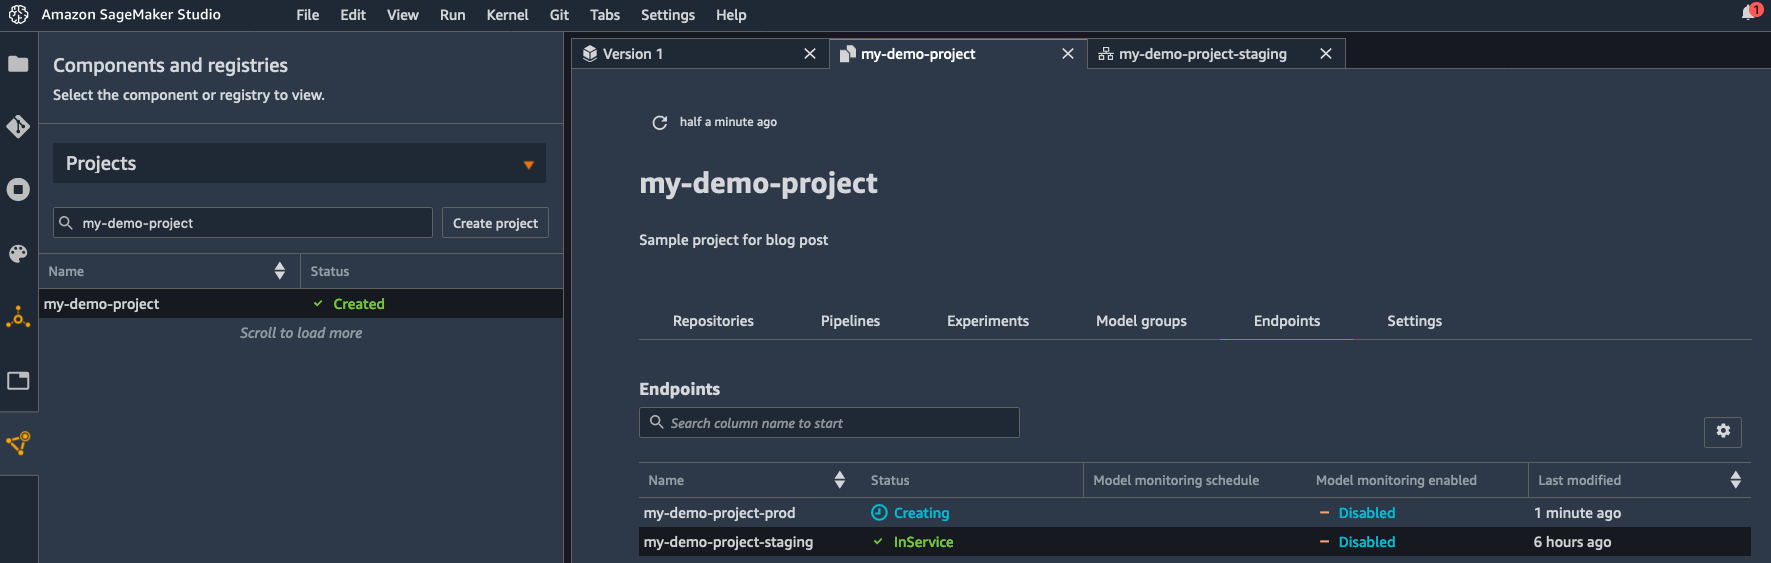The image size is (1771, 563).
Task: Sort projects list by Name
Action: tap(280, 271)
